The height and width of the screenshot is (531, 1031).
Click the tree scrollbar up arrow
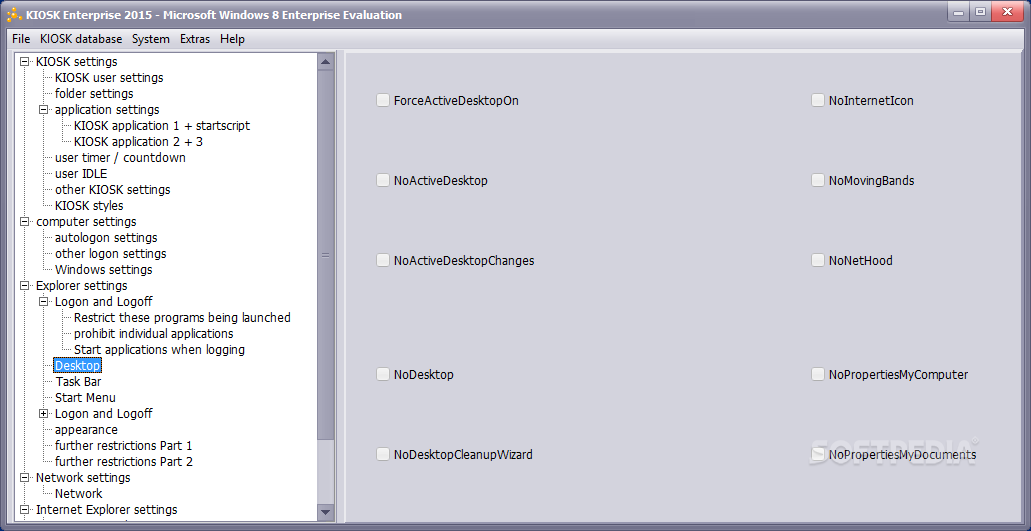tap(325, 62)
